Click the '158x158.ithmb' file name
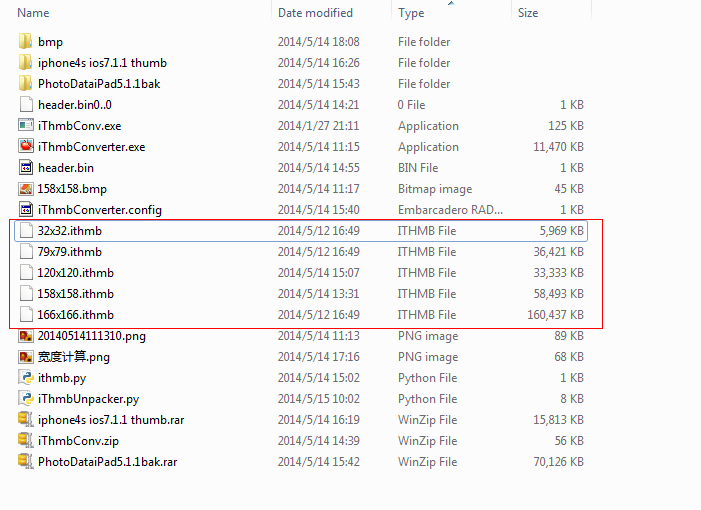 coord(76,294)
